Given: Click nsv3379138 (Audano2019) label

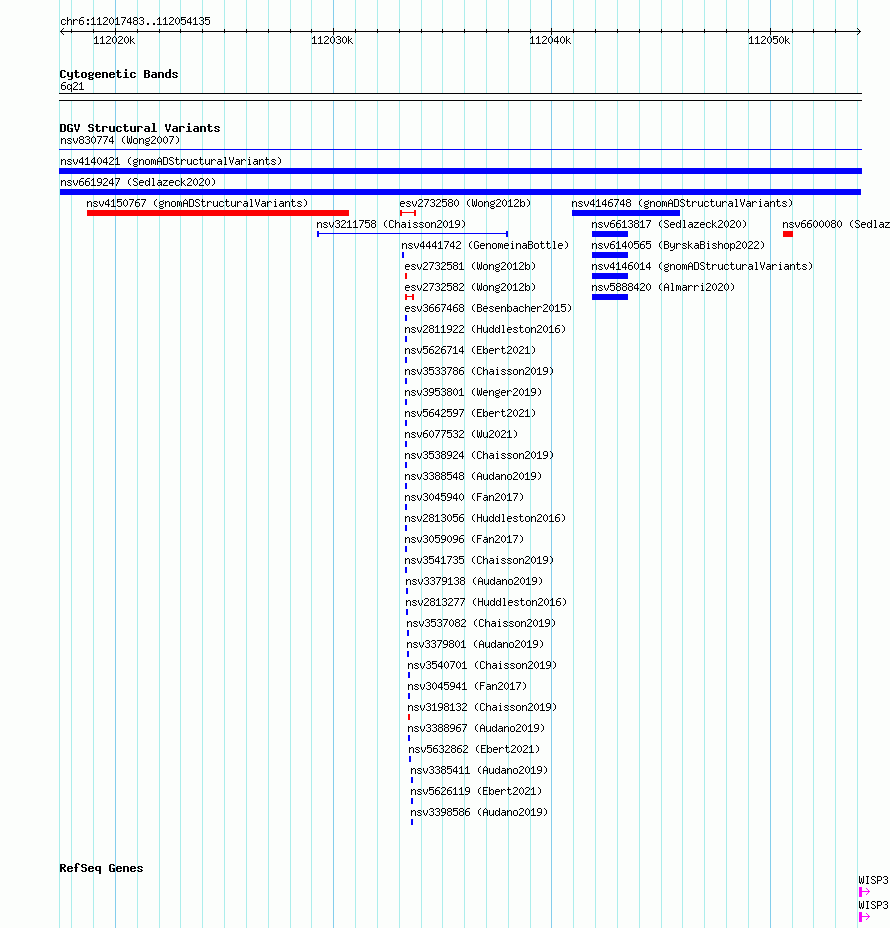Looking at the screenshot, I should tap(474, 581).
